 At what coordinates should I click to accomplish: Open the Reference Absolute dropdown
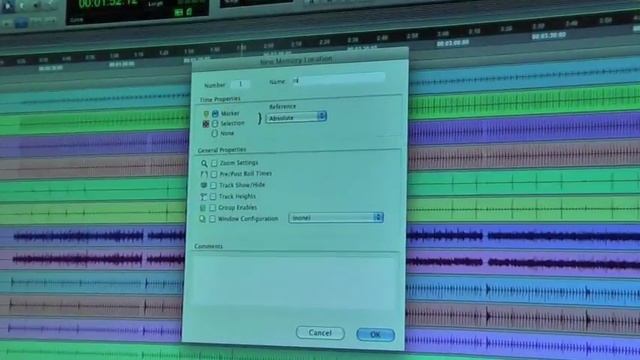coord(296,117)
